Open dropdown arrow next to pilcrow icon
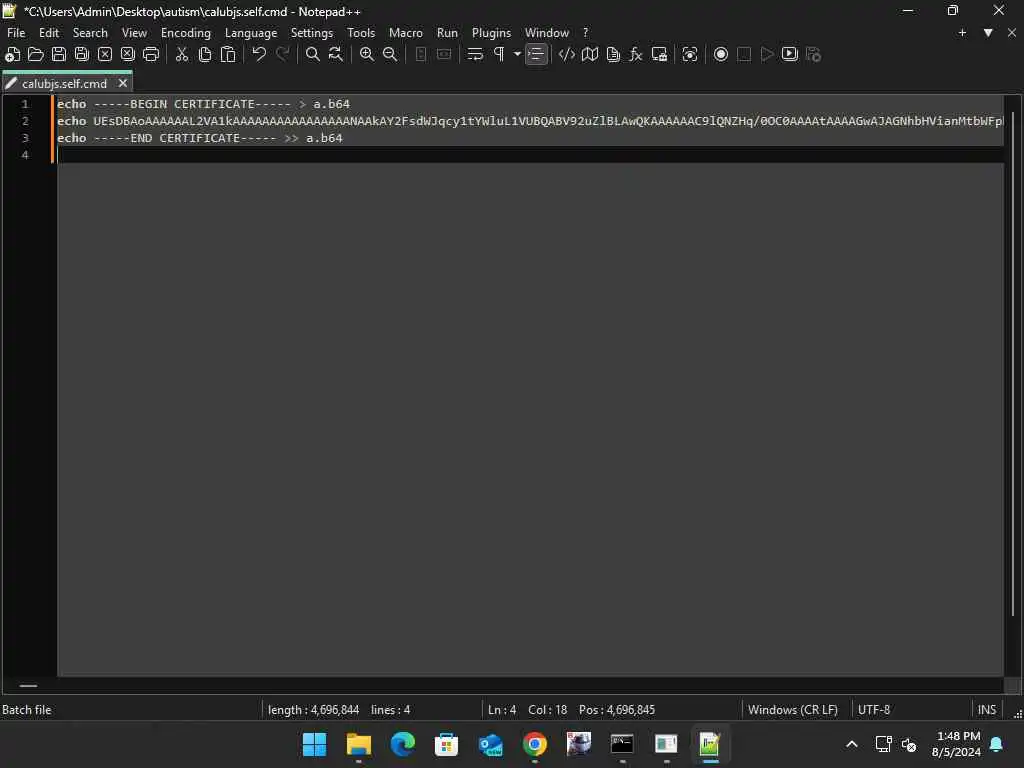 517,54
